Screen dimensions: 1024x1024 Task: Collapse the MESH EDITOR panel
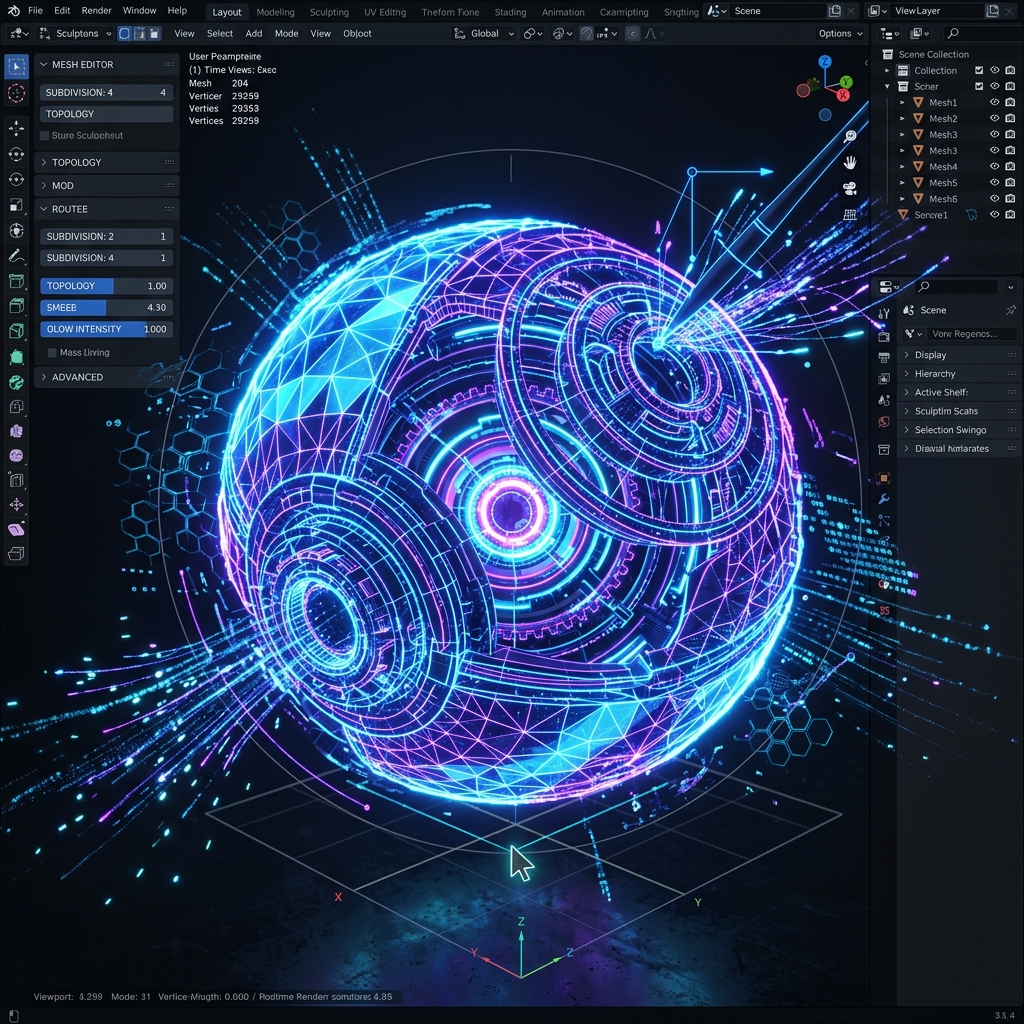pyautogui.click(x=106, y=65)
